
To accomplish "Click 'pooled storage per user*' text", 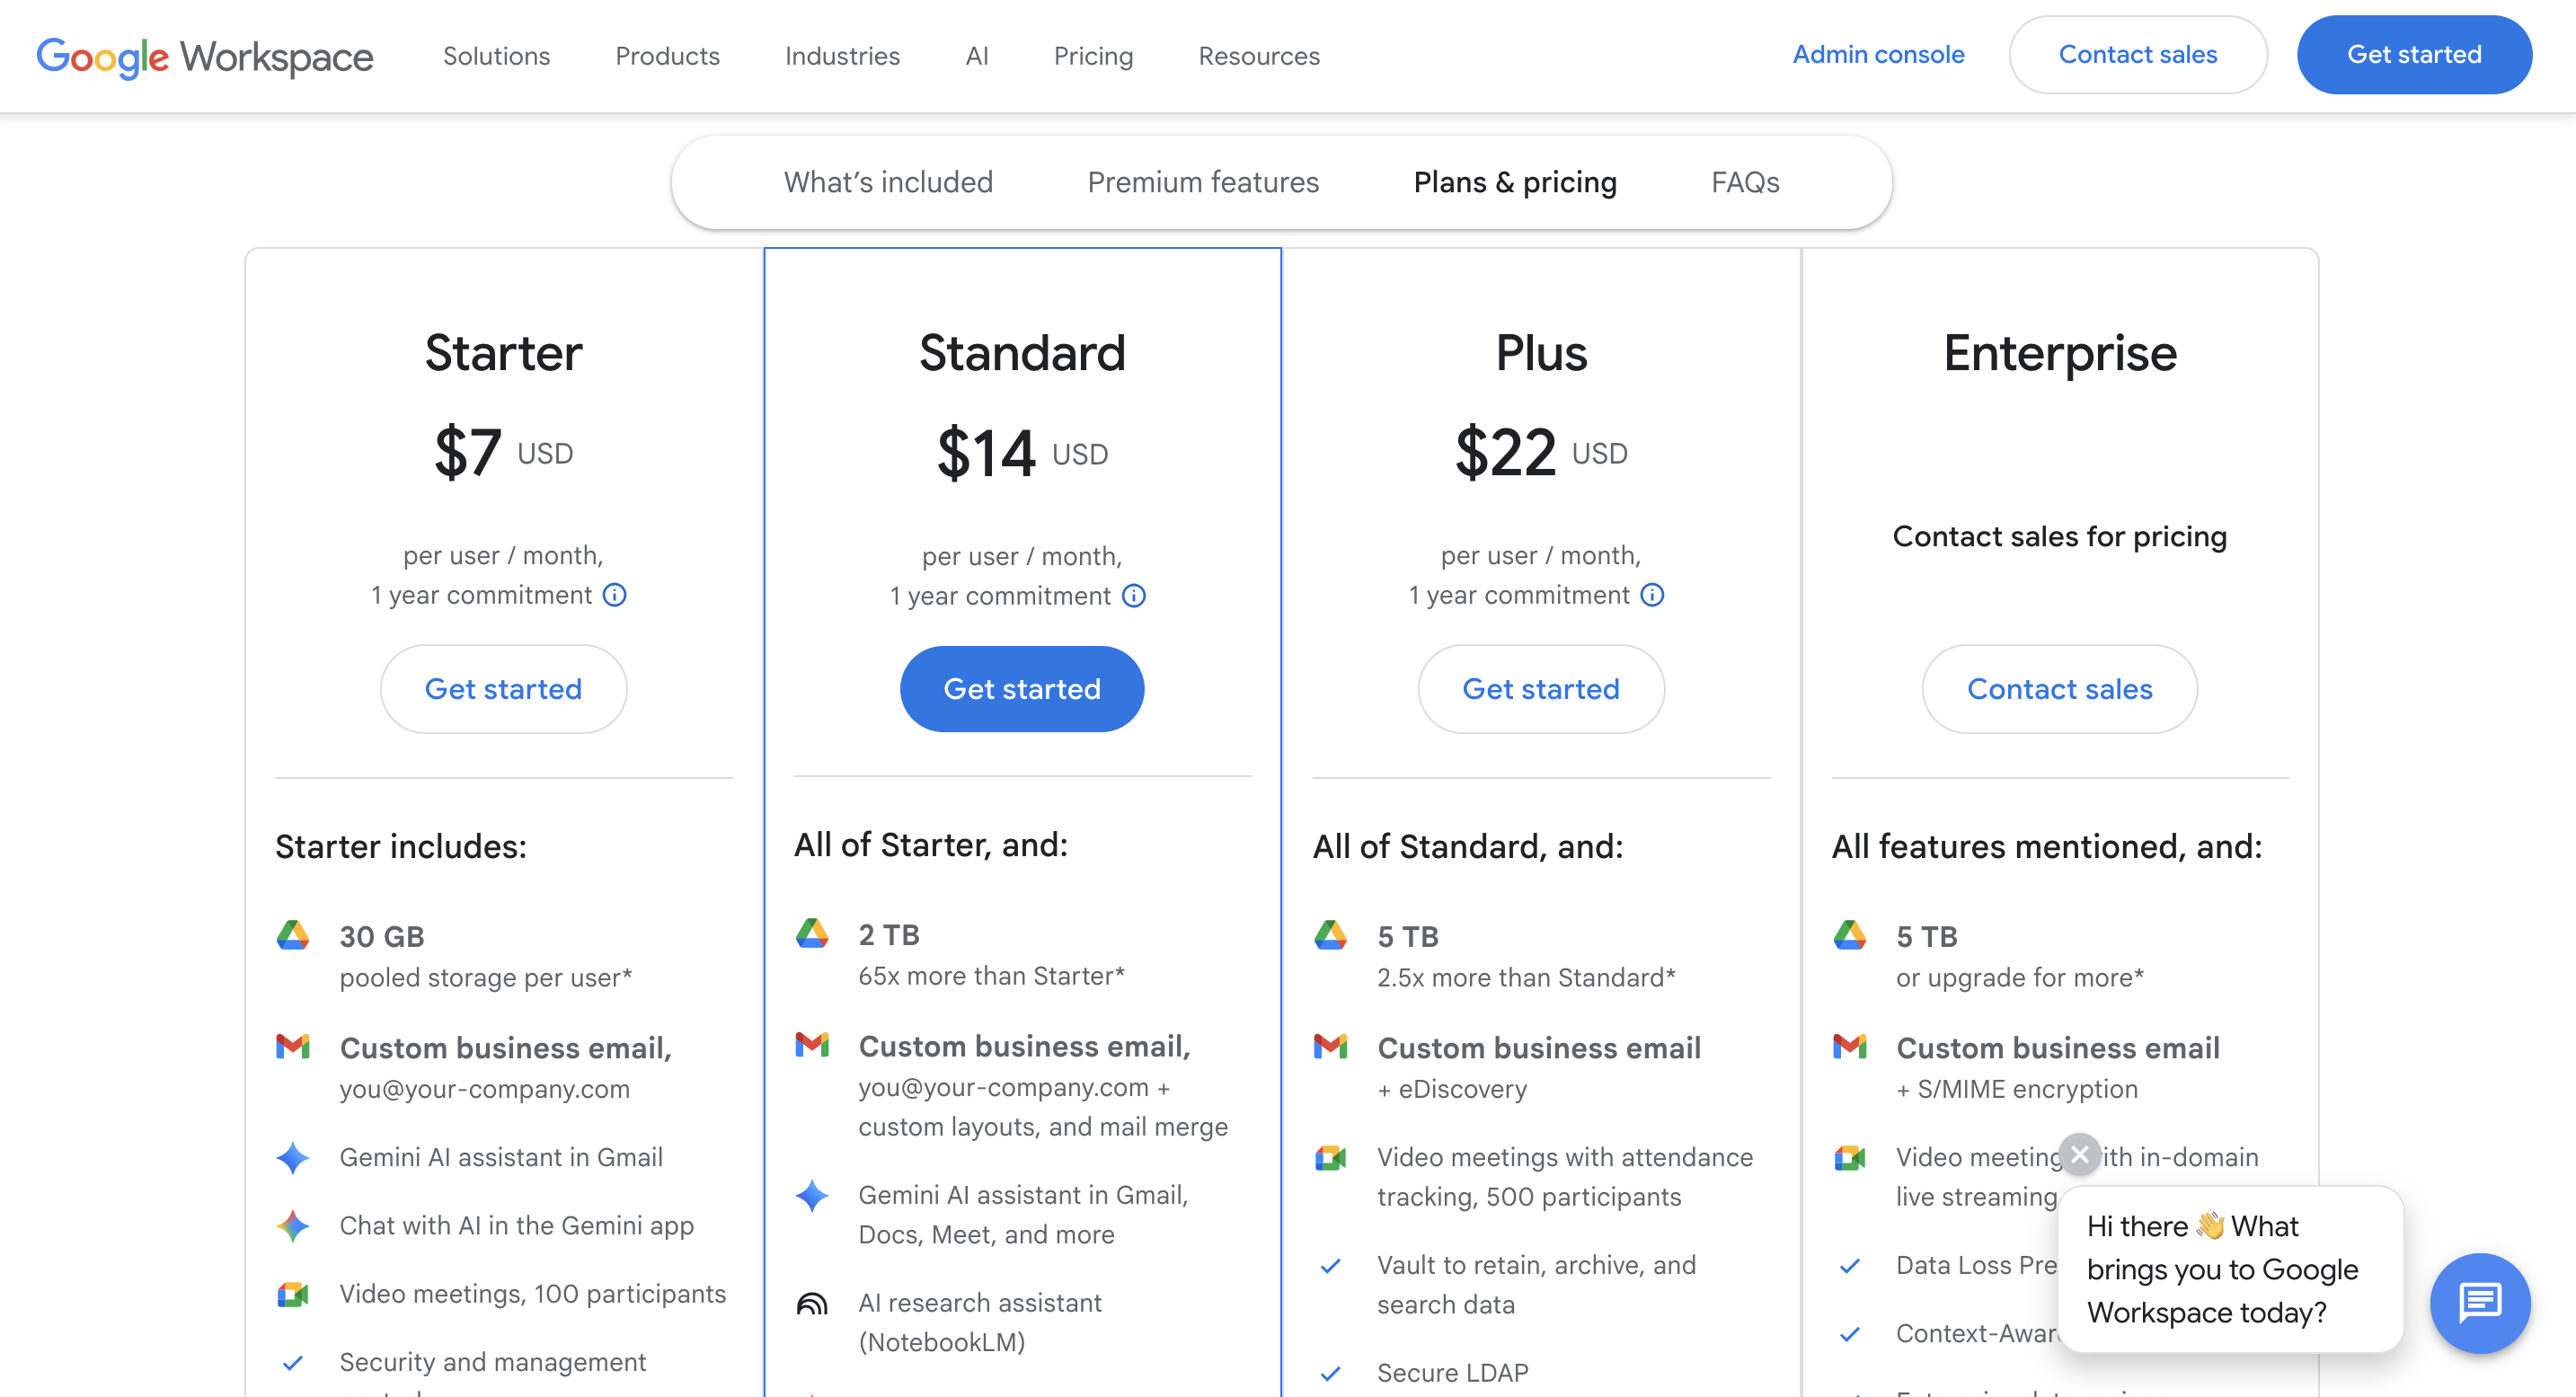I will pyautogui.click(x=486, y=978).
